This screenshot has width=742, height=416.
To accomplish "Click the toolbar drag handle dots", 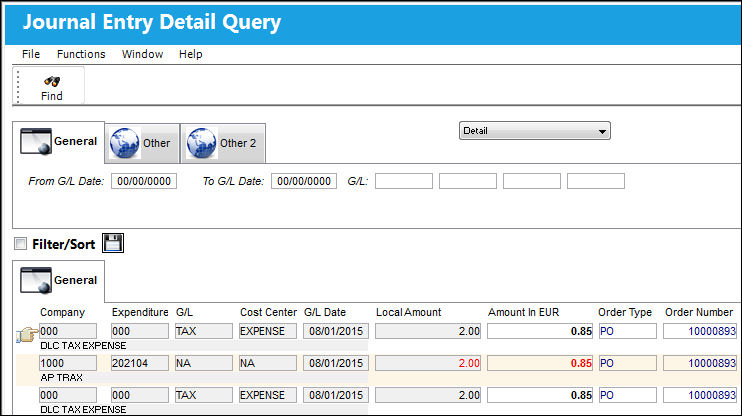I will (18, 86).
